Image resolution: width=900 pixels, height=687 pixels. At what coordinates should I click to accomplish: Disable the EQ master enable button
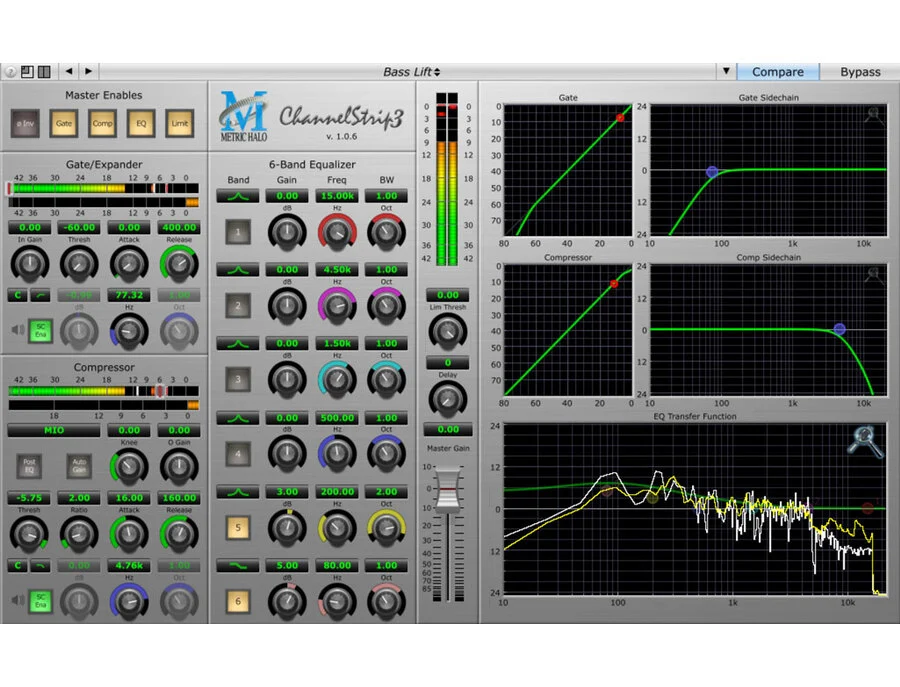141,123
